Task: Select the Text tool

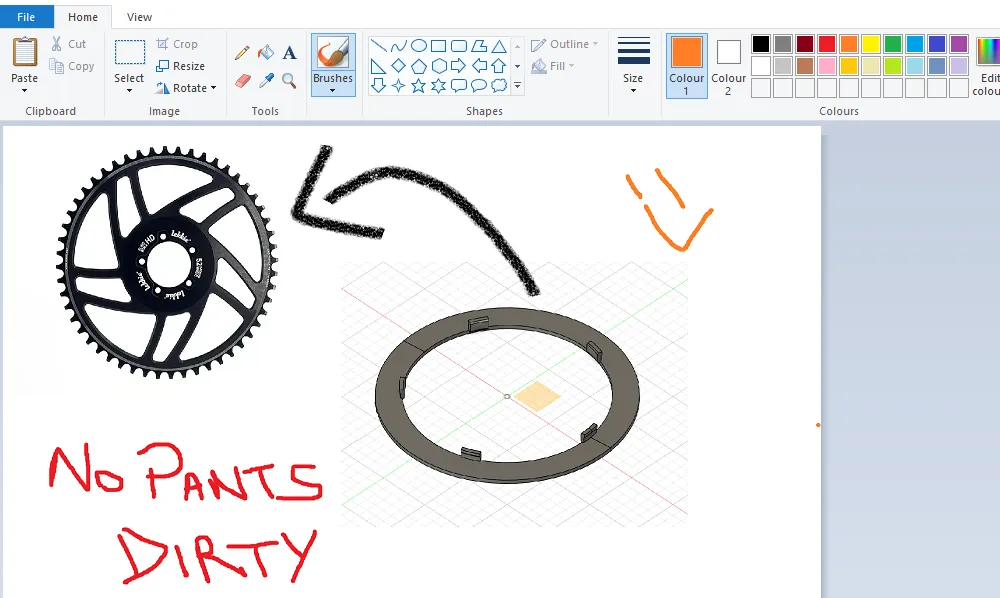Action: click(x=290, y=52)
